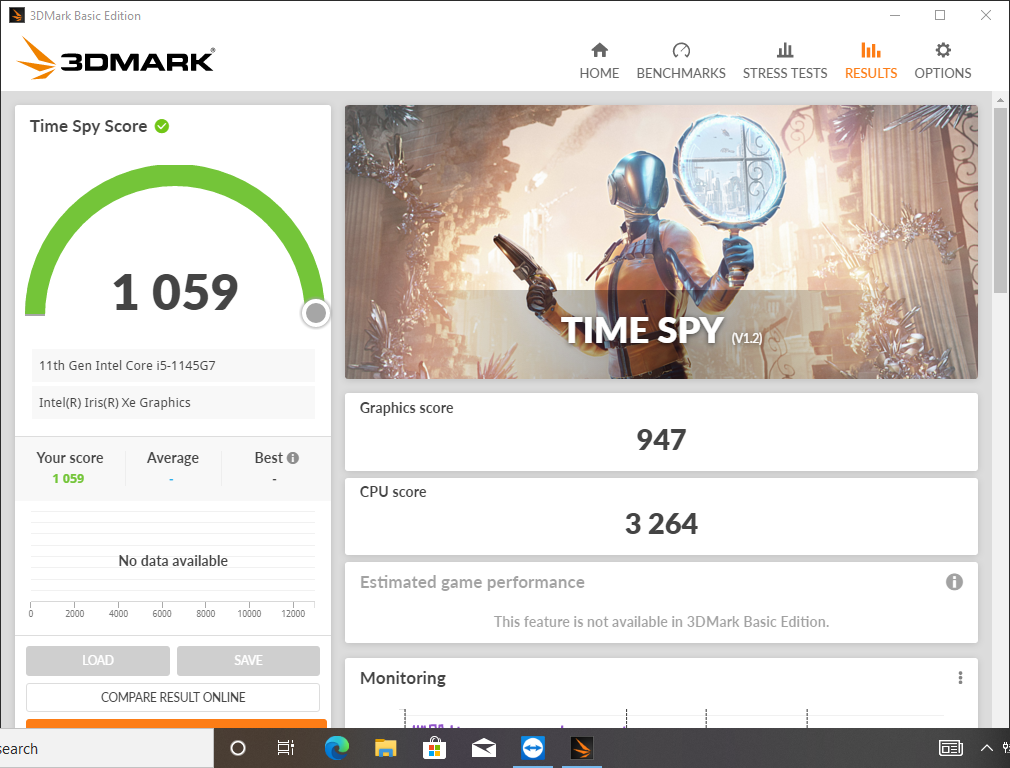
Task: Switch to the Benchmarks tab
Action: [x=681, y=61]
